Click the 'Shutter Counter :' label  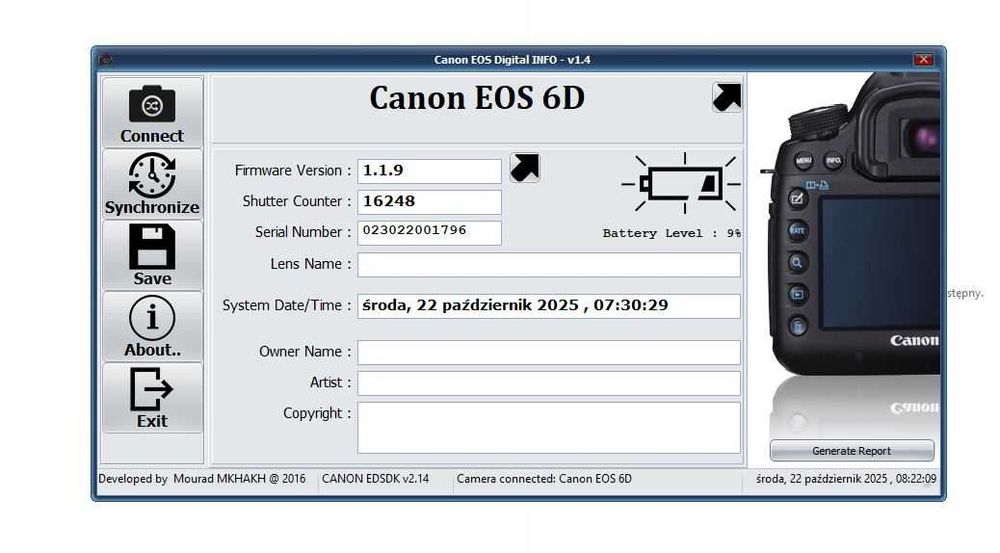point(297,201)
